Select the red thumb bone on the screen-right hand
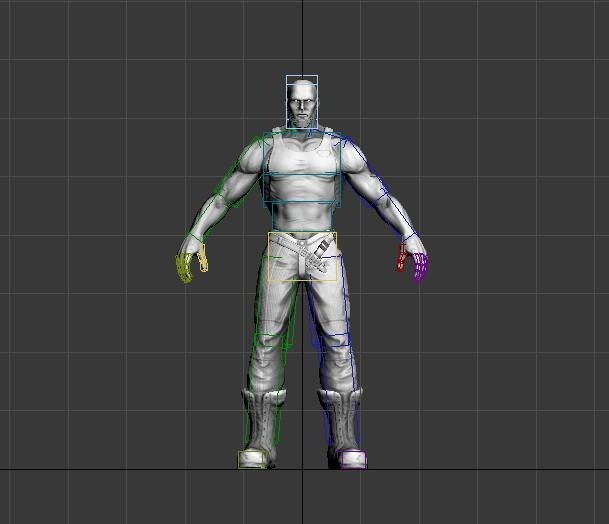 click(x=401, y=258)
